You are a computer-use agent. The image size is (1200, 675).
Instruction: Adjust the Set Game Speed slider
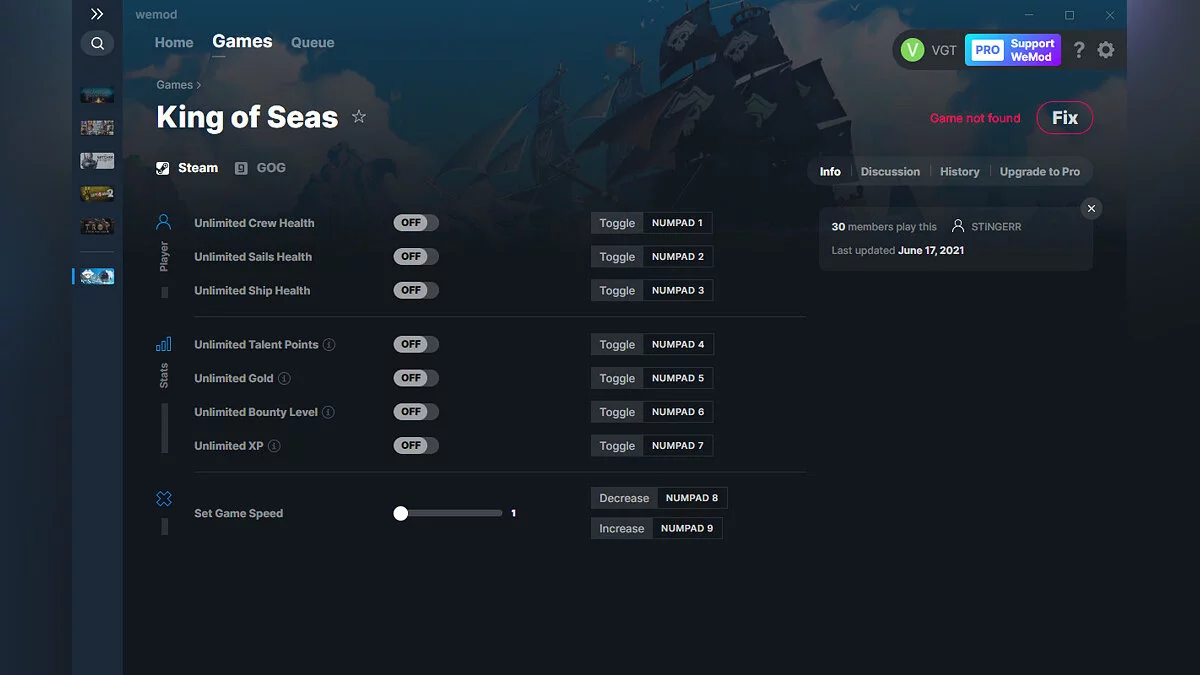(401, 512)
